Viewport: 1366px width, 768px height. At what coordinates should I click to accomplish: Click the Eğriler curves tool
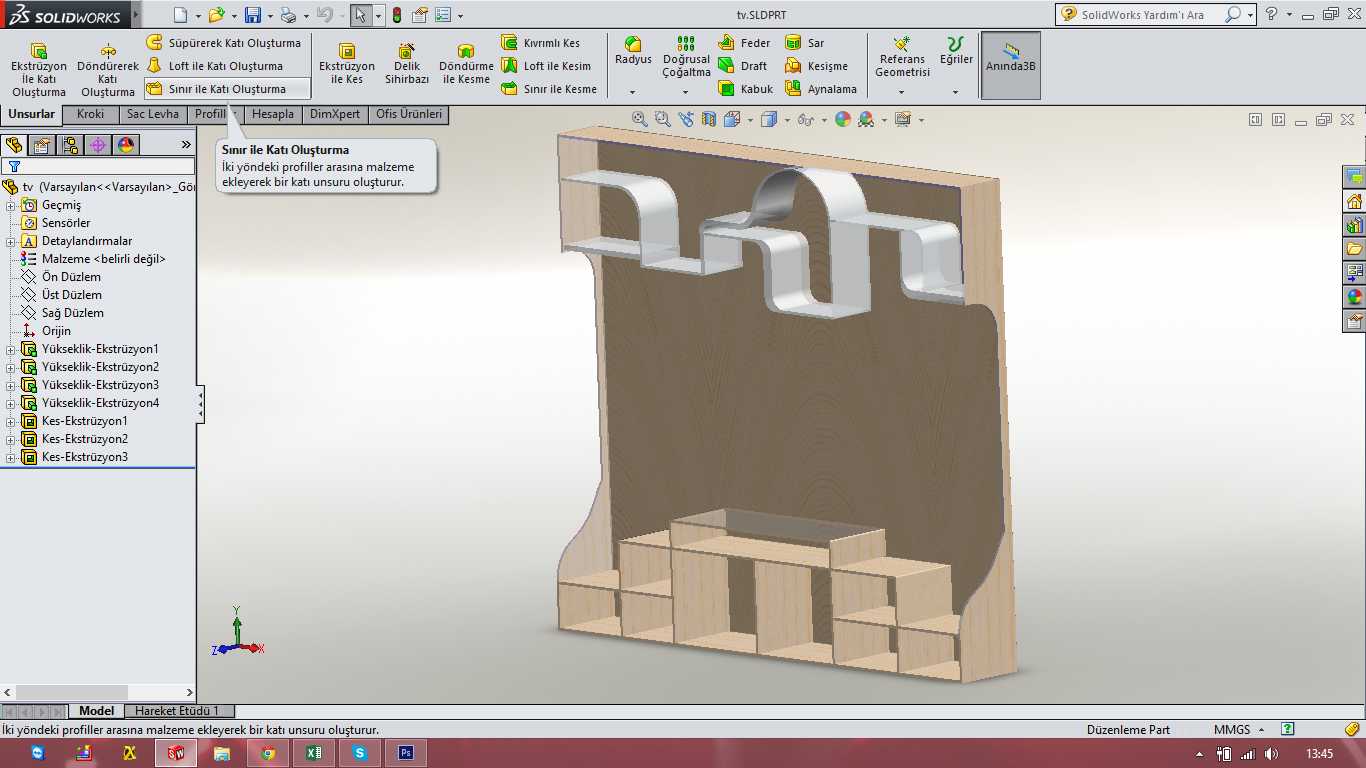point(956,52)
